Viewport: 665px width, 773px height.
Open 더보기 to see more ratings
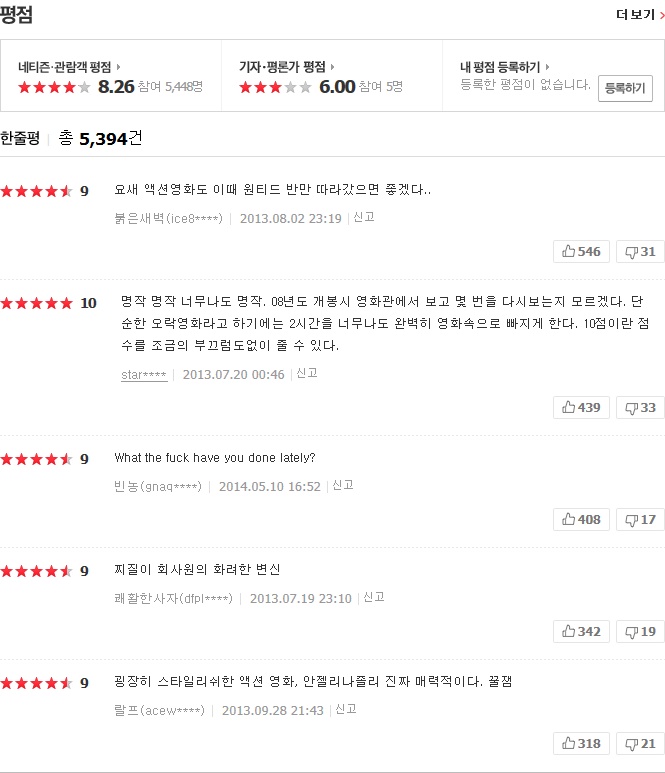tap(639, 15)
